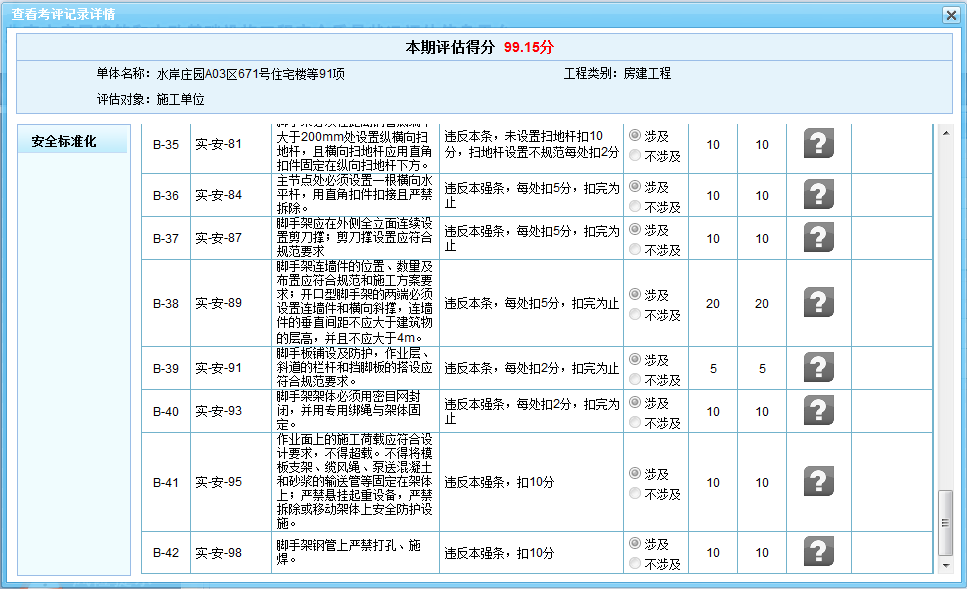The image size is (967, 589).
Task: Click the 实-安-89 item code cell
Action: 218,303
